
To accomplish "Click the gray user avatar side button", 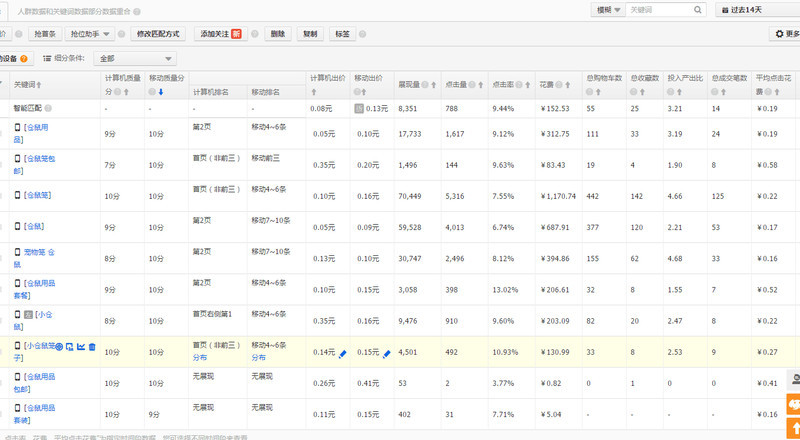I will (x=793, y=379).
